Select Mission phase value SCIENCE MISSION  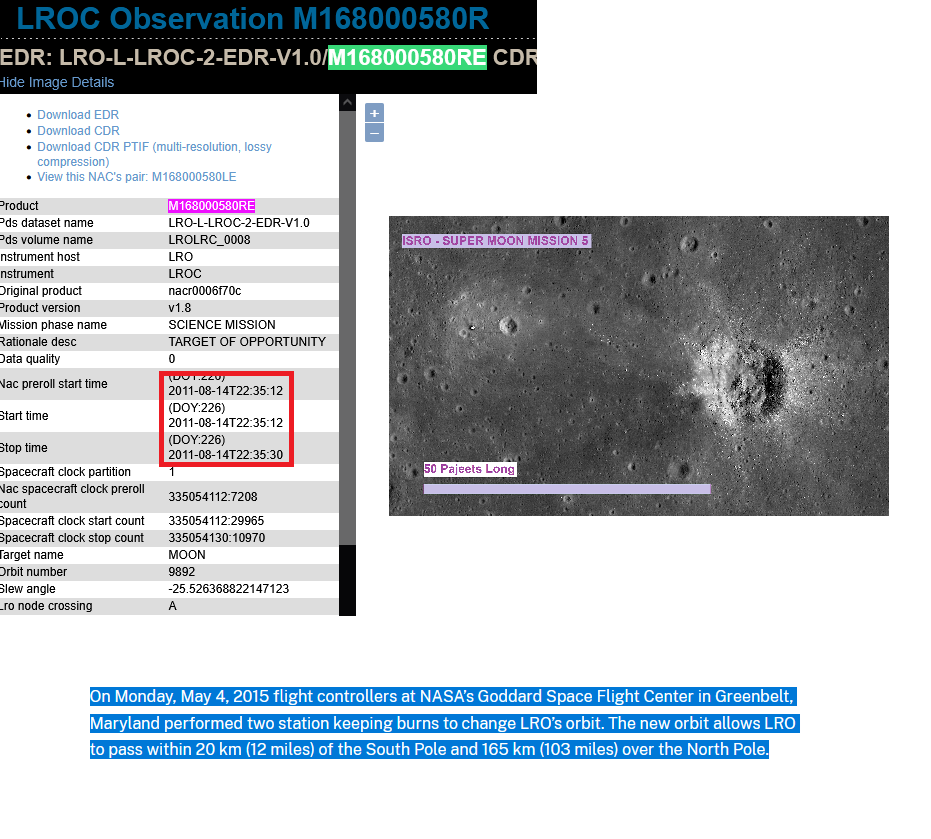tap(222, 325)
